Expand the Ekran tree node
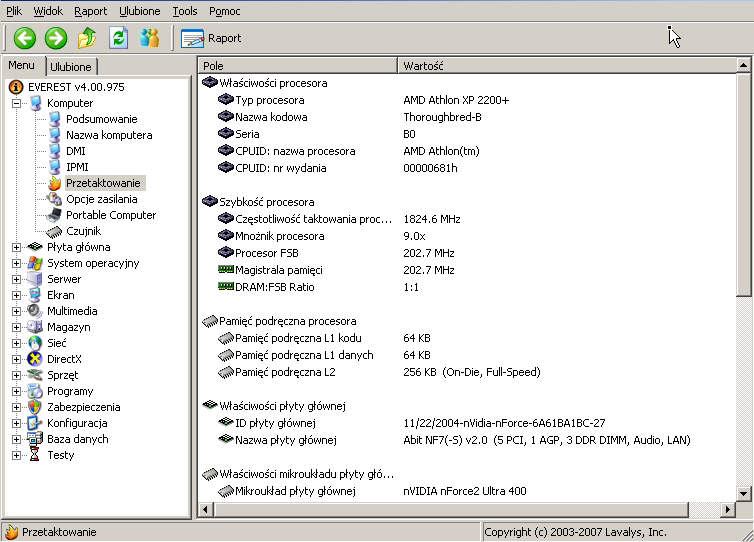This screenshot has height=542, width=754. [16, 295]
